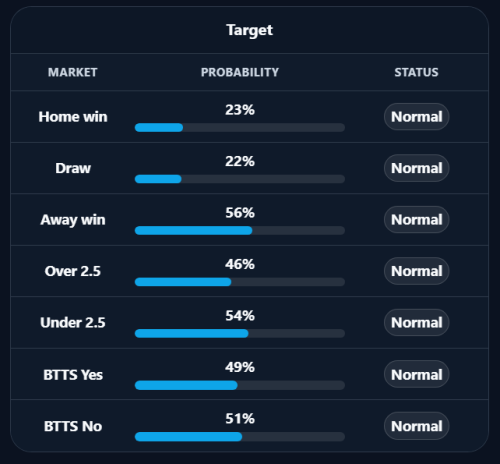Click the PROBABILITY column header

240,72
